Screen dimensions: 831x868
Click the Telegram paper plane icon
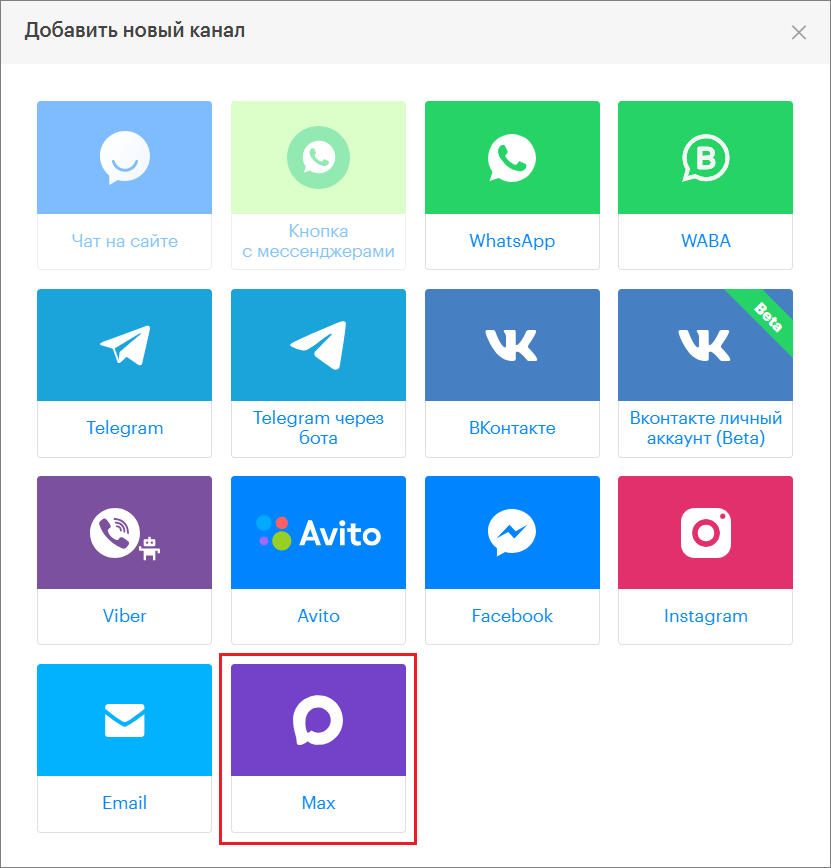[124, 345]
